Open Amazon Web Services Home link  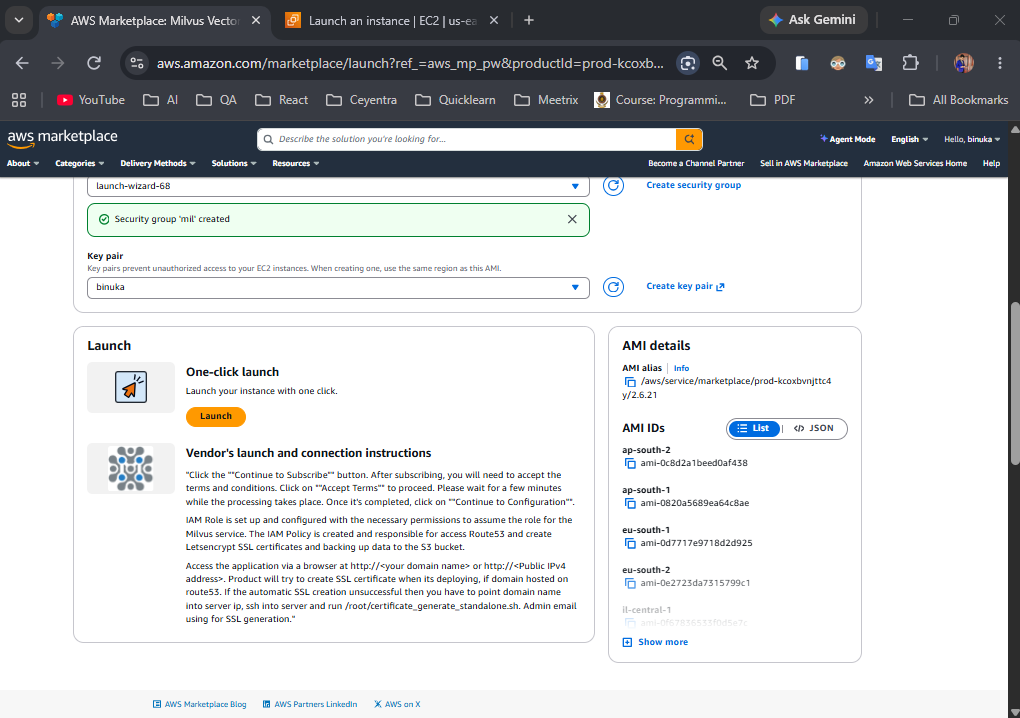pyautogui.click(x=915, y=163)
